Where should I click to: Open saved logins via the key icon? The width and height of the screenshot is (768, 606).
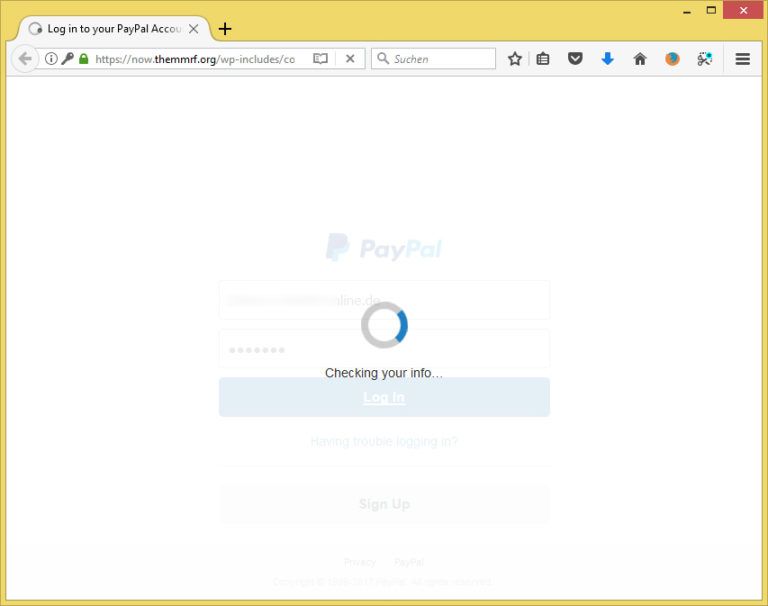point(68,59)
